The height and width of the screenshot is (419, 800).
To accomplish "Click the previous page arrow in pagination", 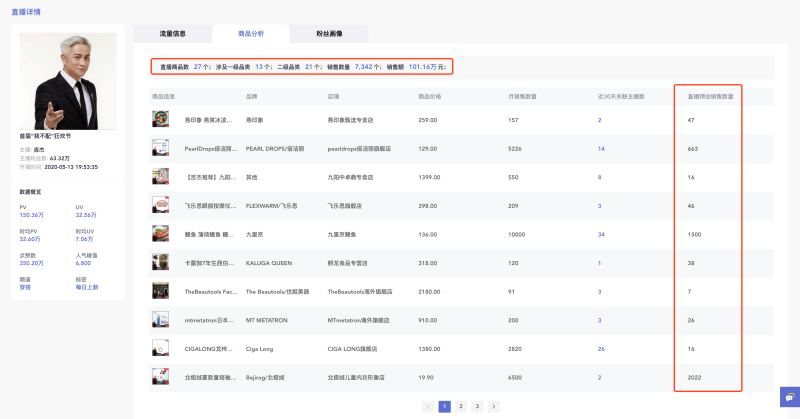I will coord(428,407).
